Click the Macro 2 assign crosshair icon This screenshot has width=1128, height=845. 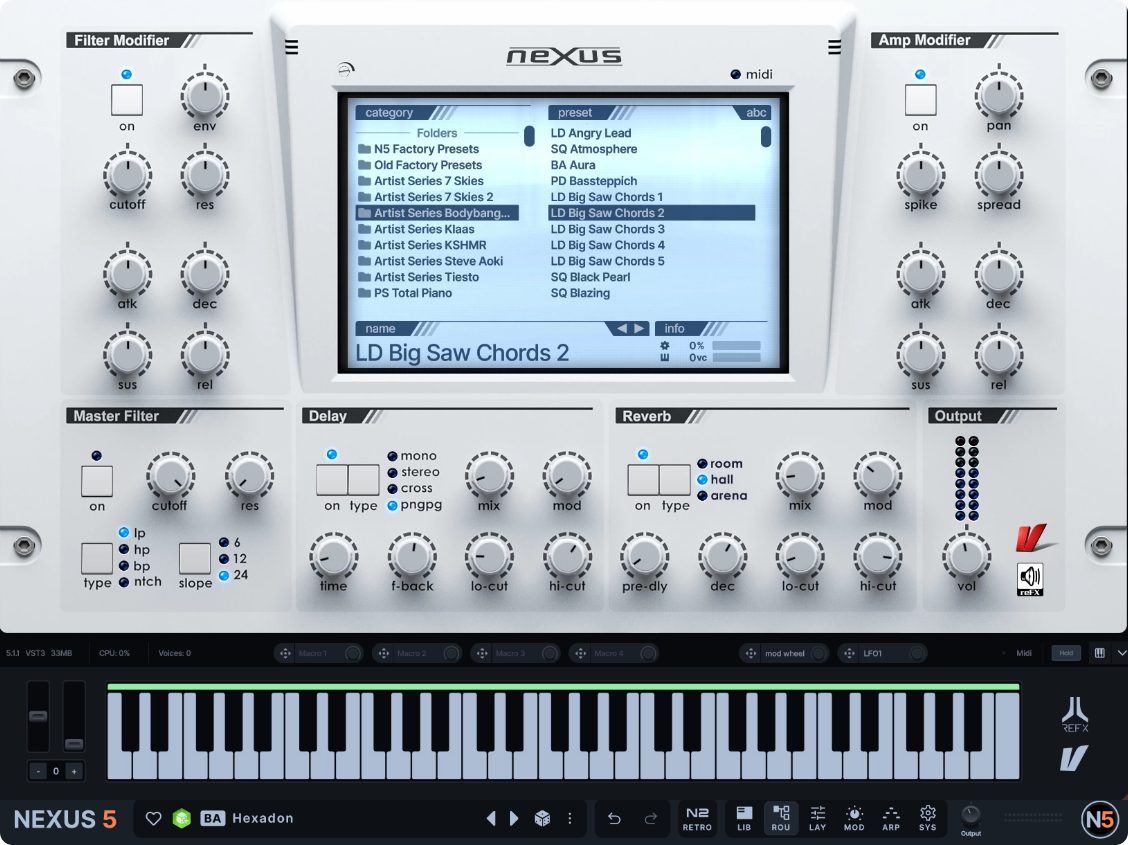tap(383, 653)
